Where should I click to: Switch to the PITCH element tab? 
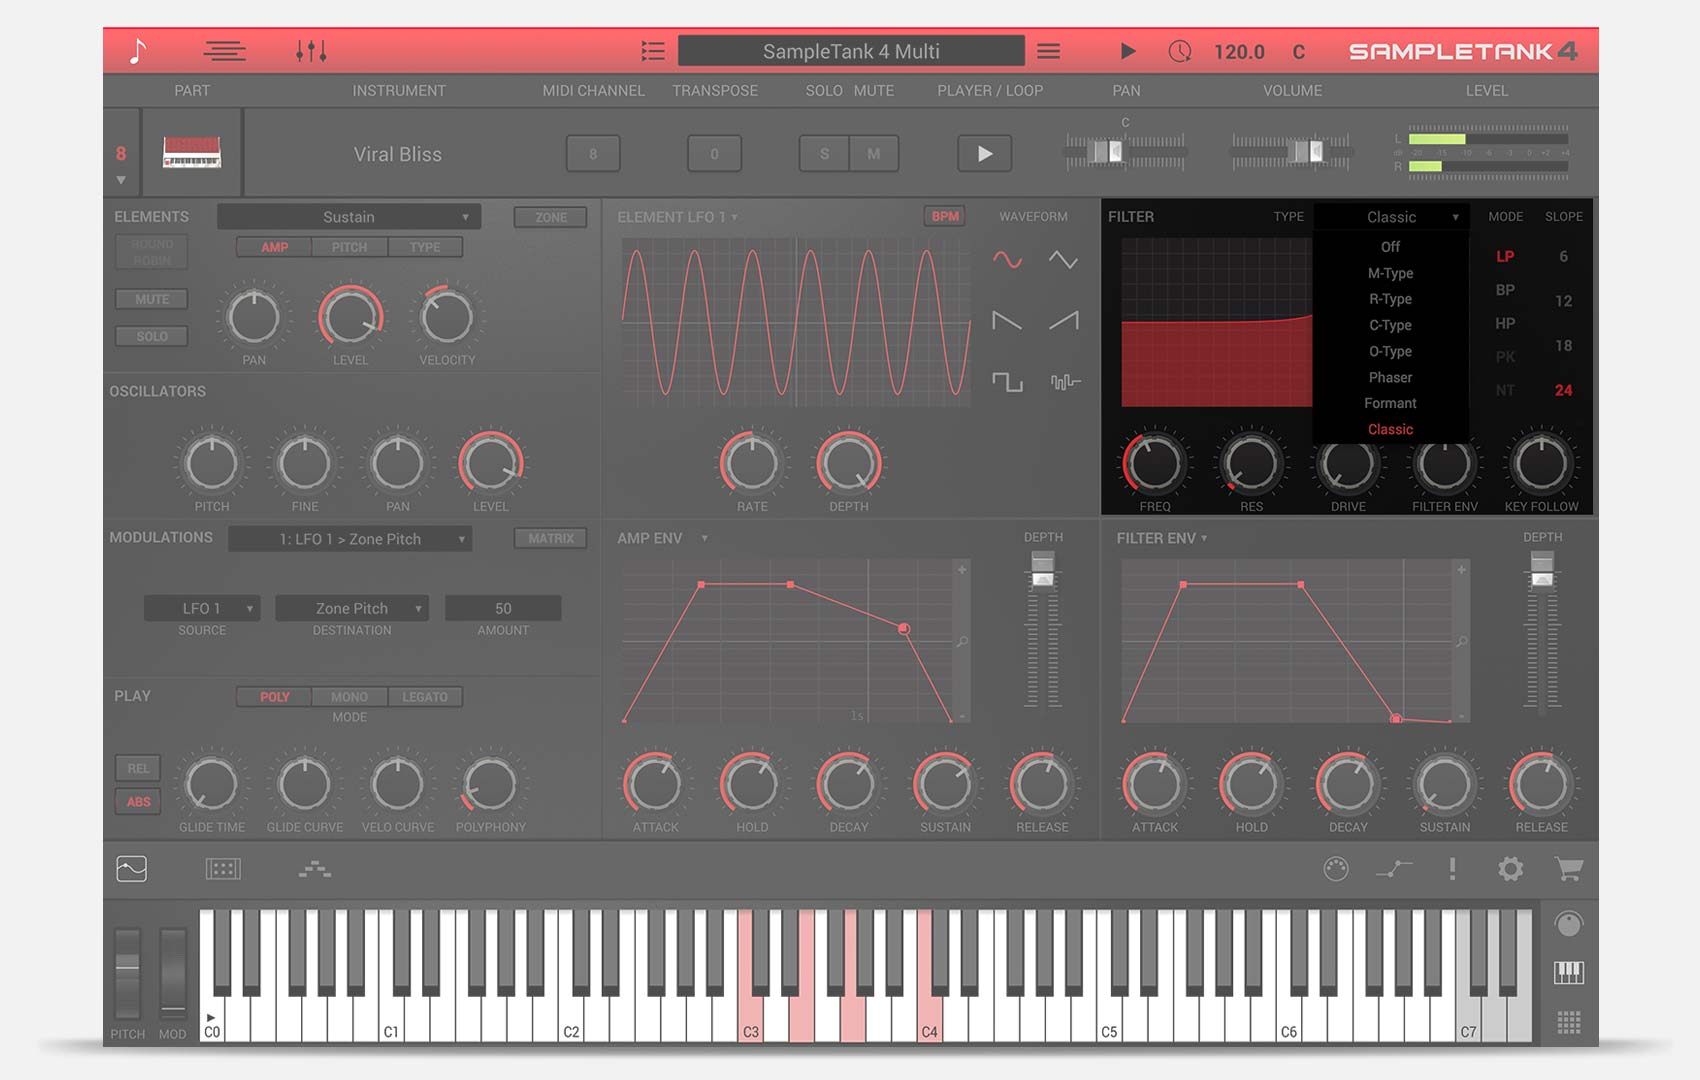coord(349,247)
